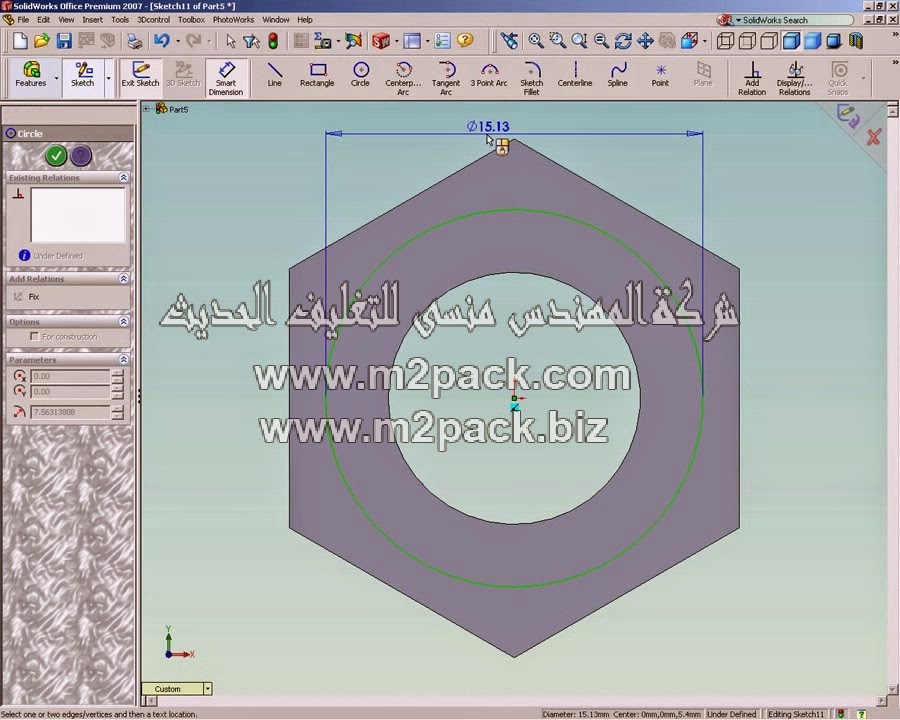
Task: Click the Rebuild traffic light icon
Action: point(273,41)
